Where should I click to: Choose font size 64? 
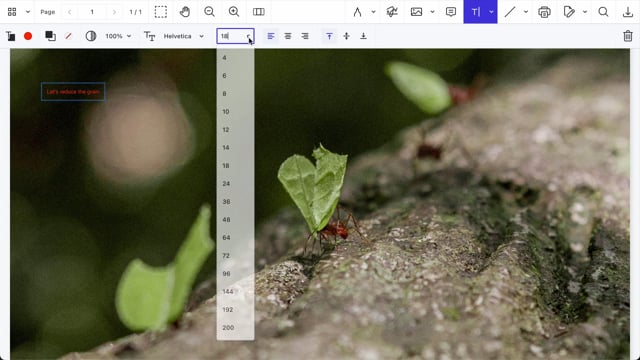[235, 238]
